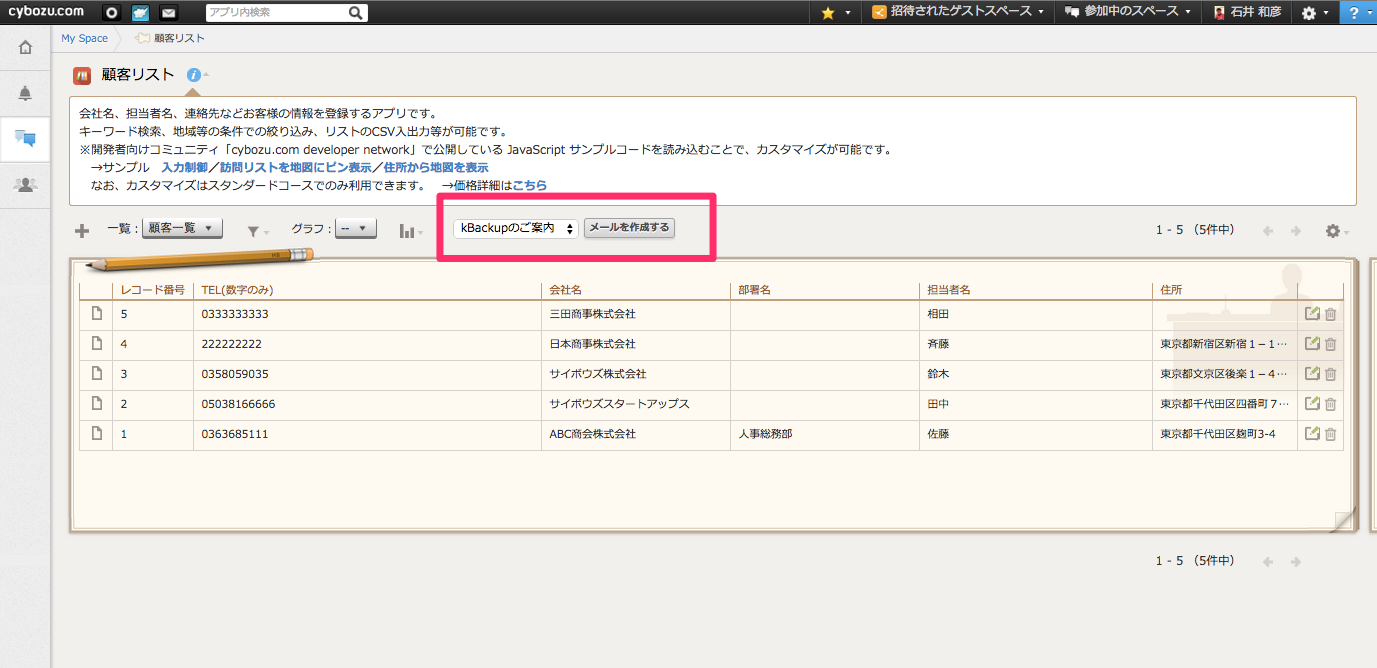Open the グラフ dropdown
The width and height of the screenshot is (1377, 668).
tap(355, 229)
